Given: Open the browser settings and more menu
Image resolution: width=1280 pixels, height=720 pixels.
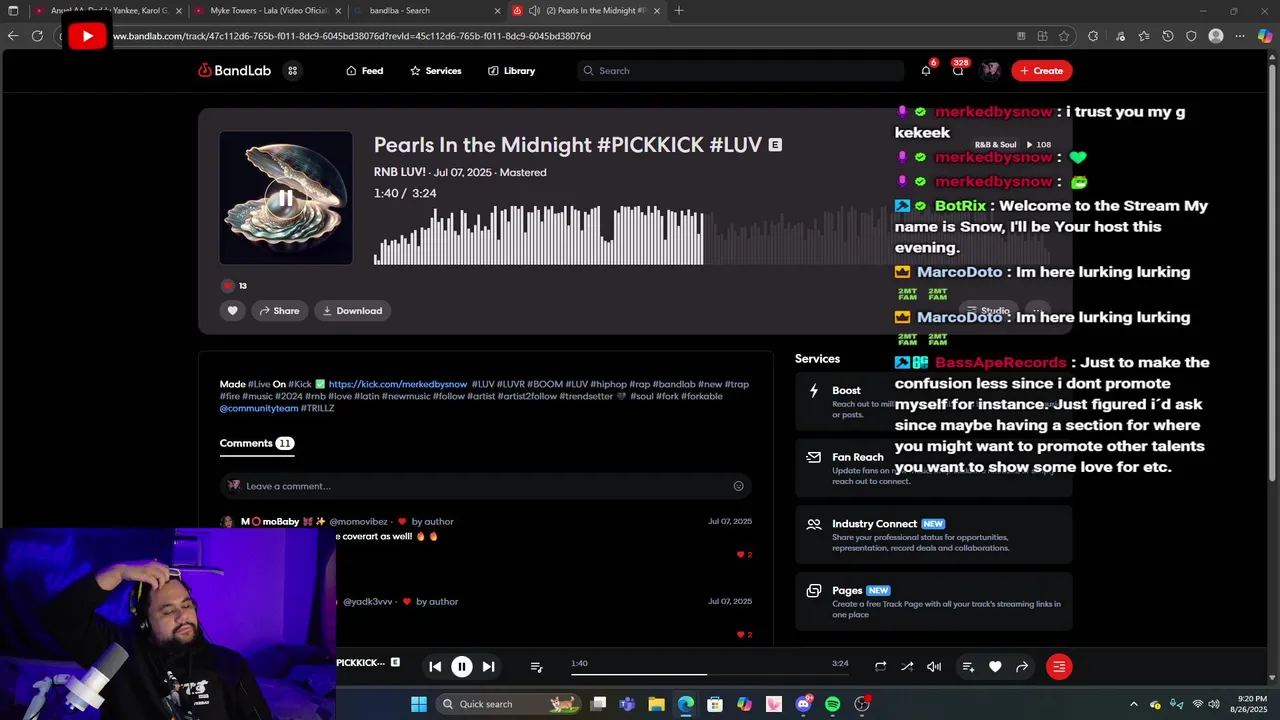Looking at the screenshot, I should tap(1240, 36).
